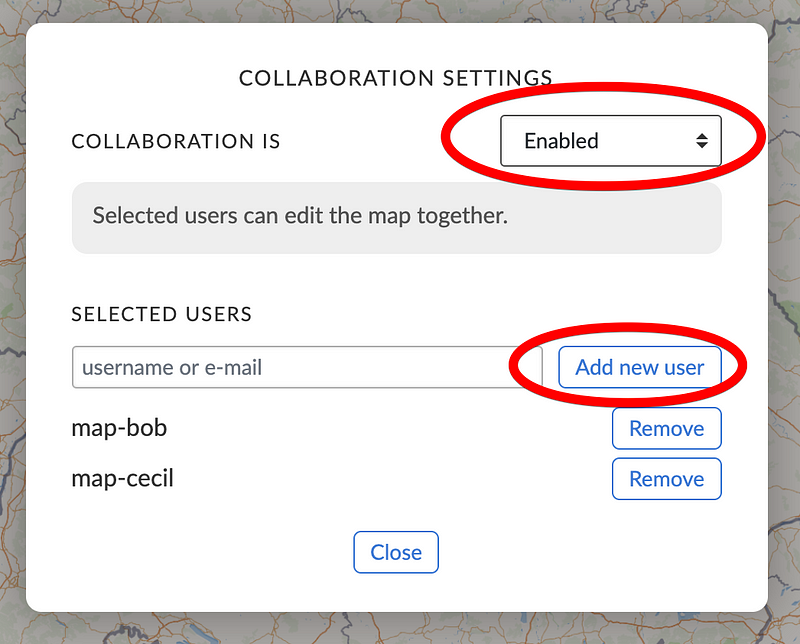This screenshot has height=644, width=800.
Task: Click the 'Remove' button beside map-cecil
Action: 666,479
